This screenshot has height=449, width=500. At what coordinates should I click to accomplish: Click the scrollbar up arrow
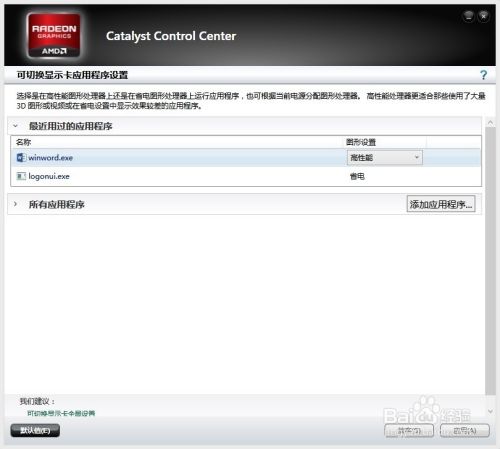(x=490, y=123)
